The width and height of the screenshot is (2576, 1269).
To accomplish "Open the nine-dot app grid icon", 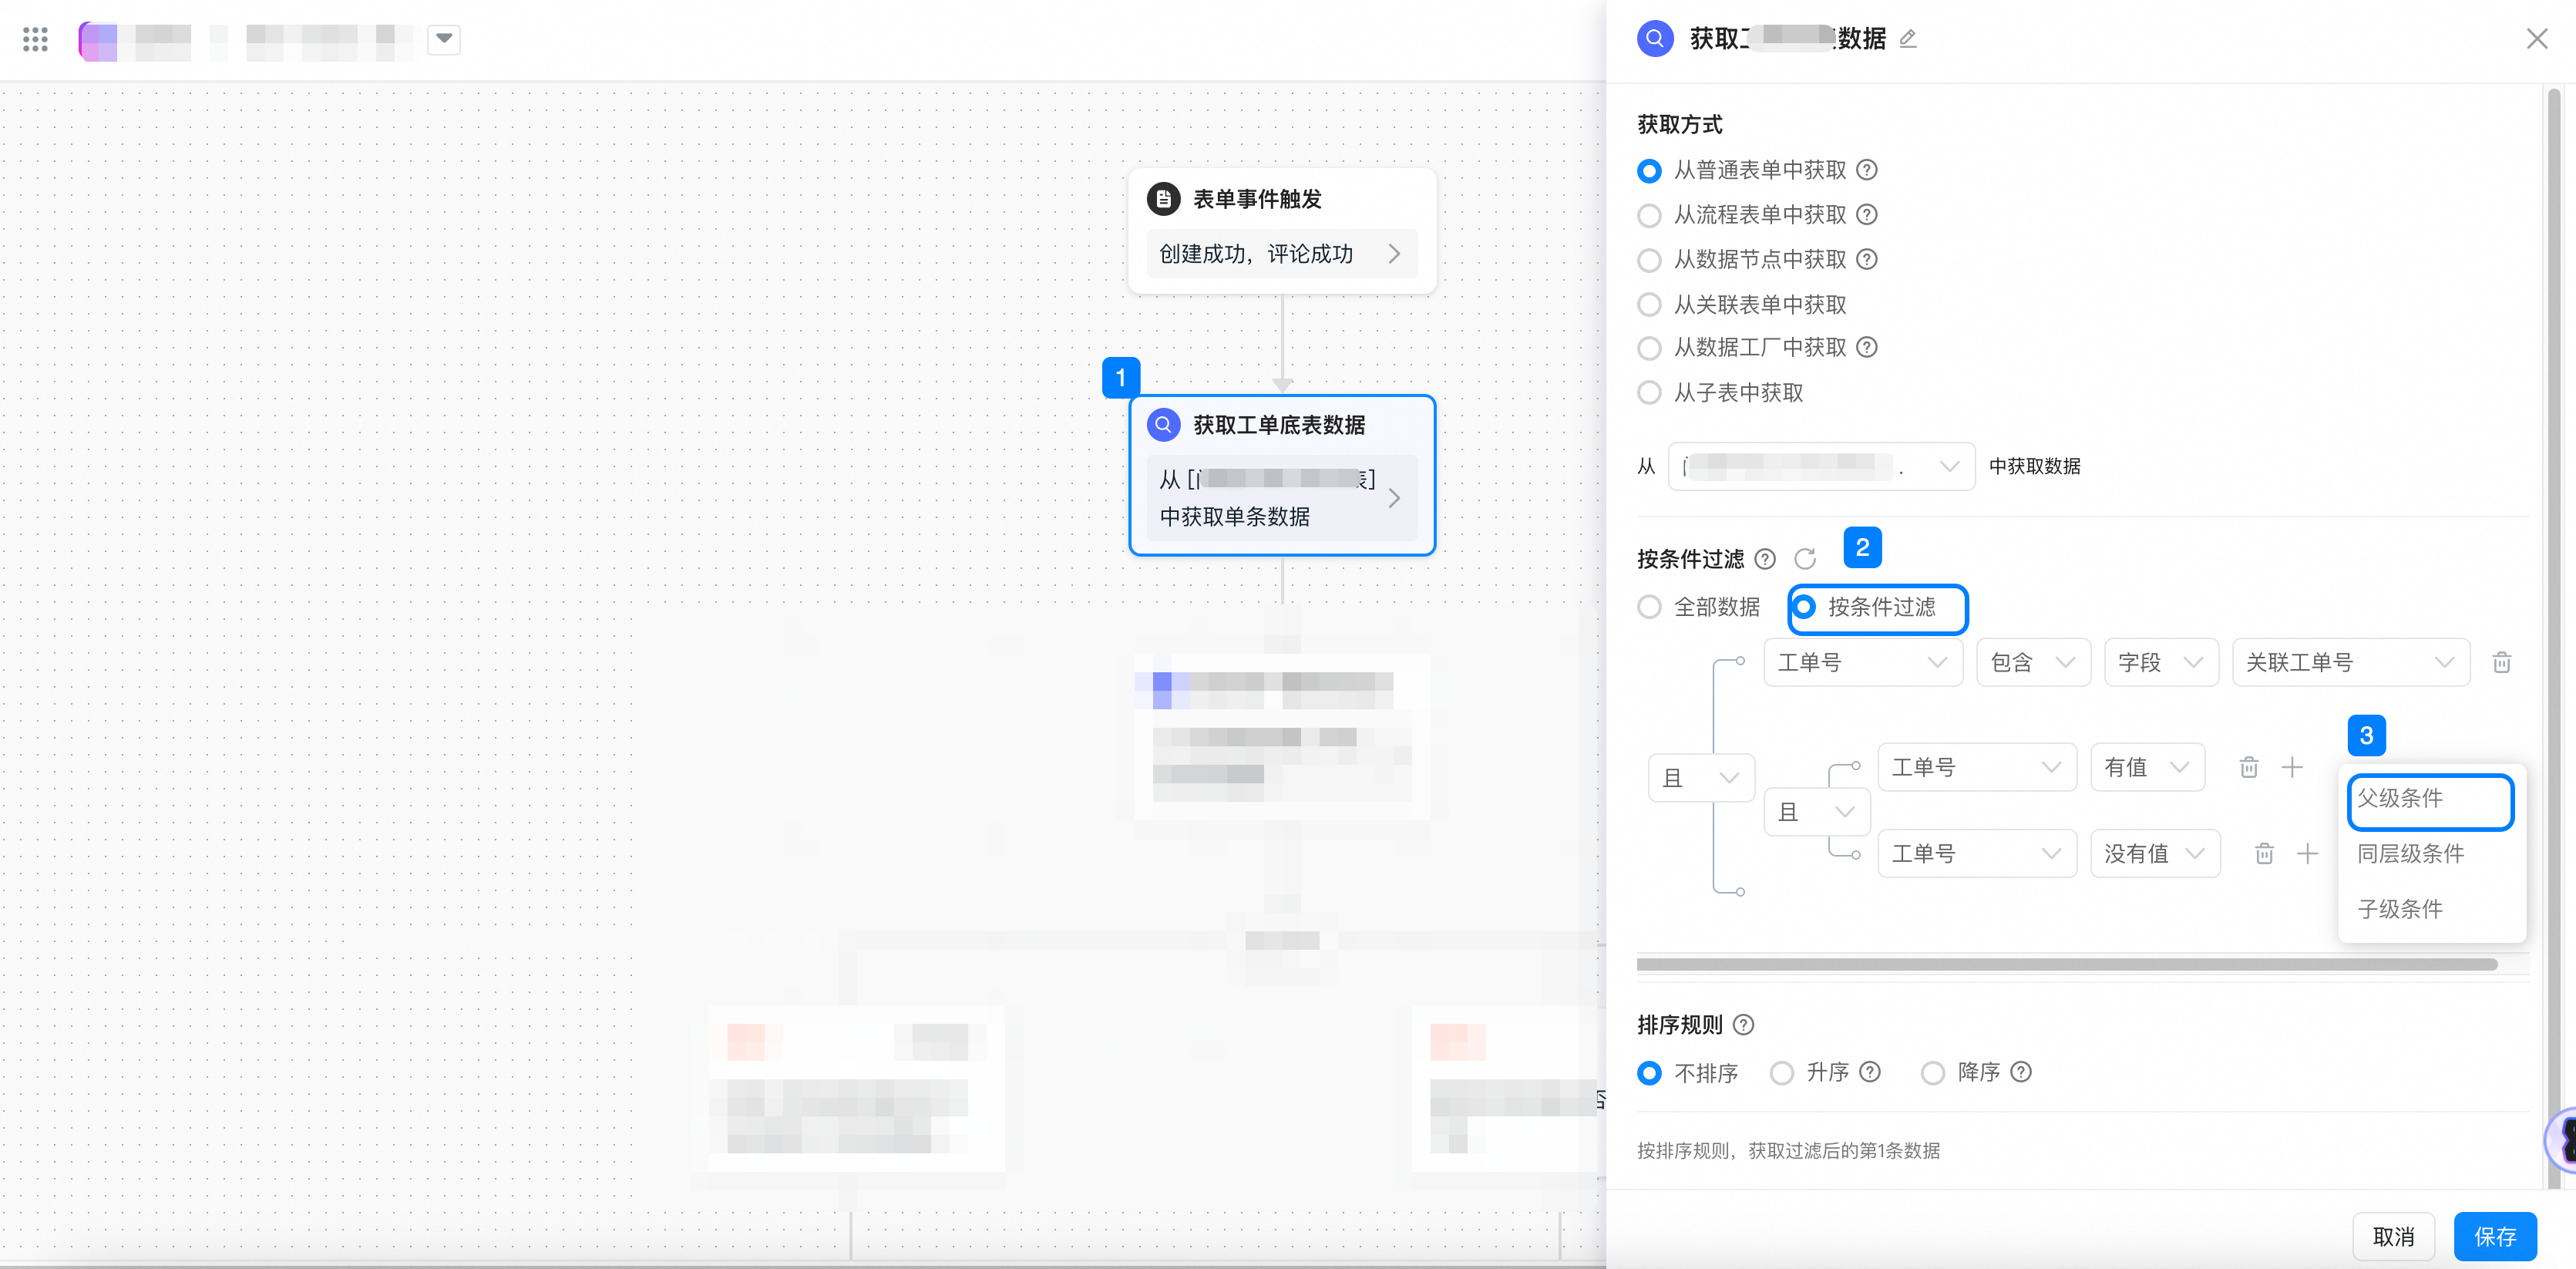I will pyautogui.click(x=35, y=39).
